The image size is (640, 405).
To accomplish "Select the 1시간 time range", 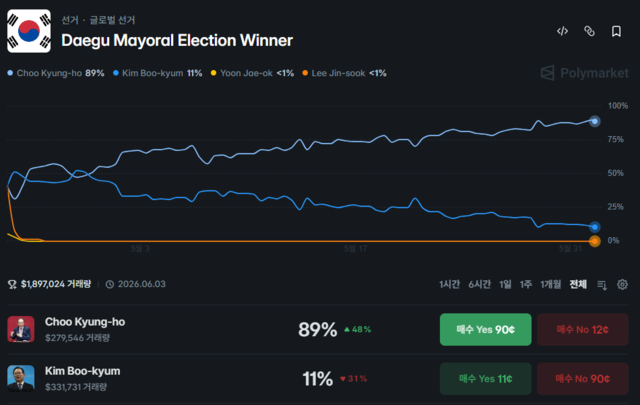I will [449, 284].
